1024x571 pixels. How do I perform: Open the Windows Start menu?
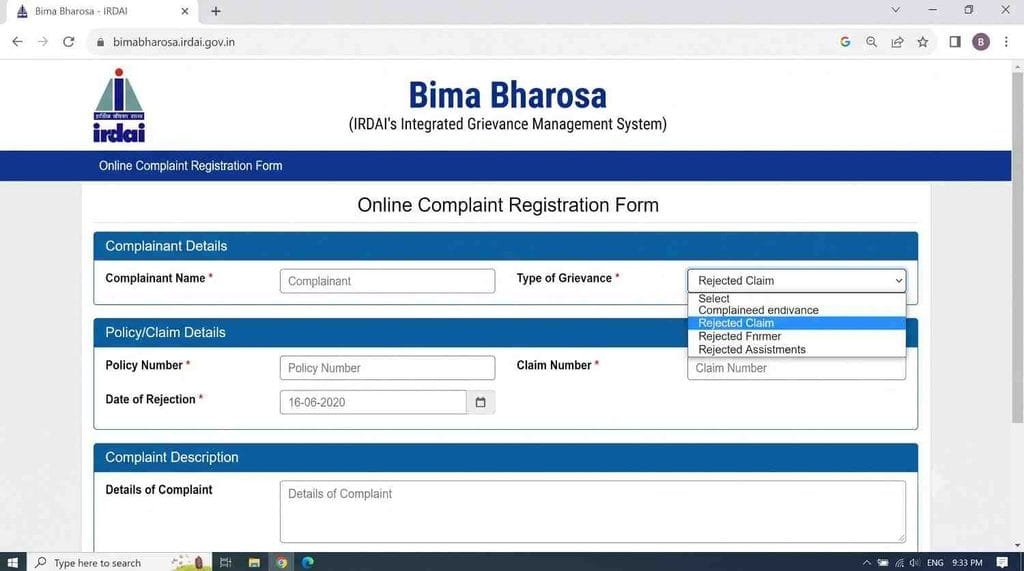coord(12,563)
